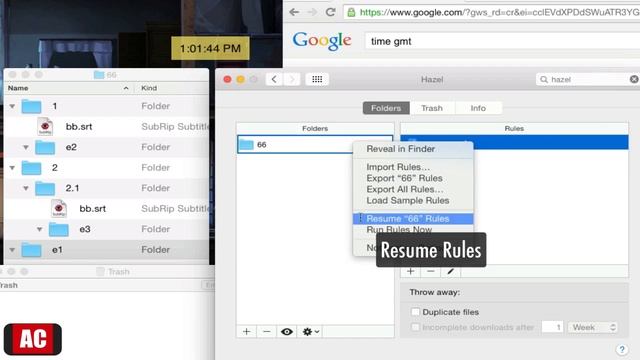Click the 66 folder title icon in Finder
Image resolution: width=640 pixels, height=360 pixels.
(99, 75)
